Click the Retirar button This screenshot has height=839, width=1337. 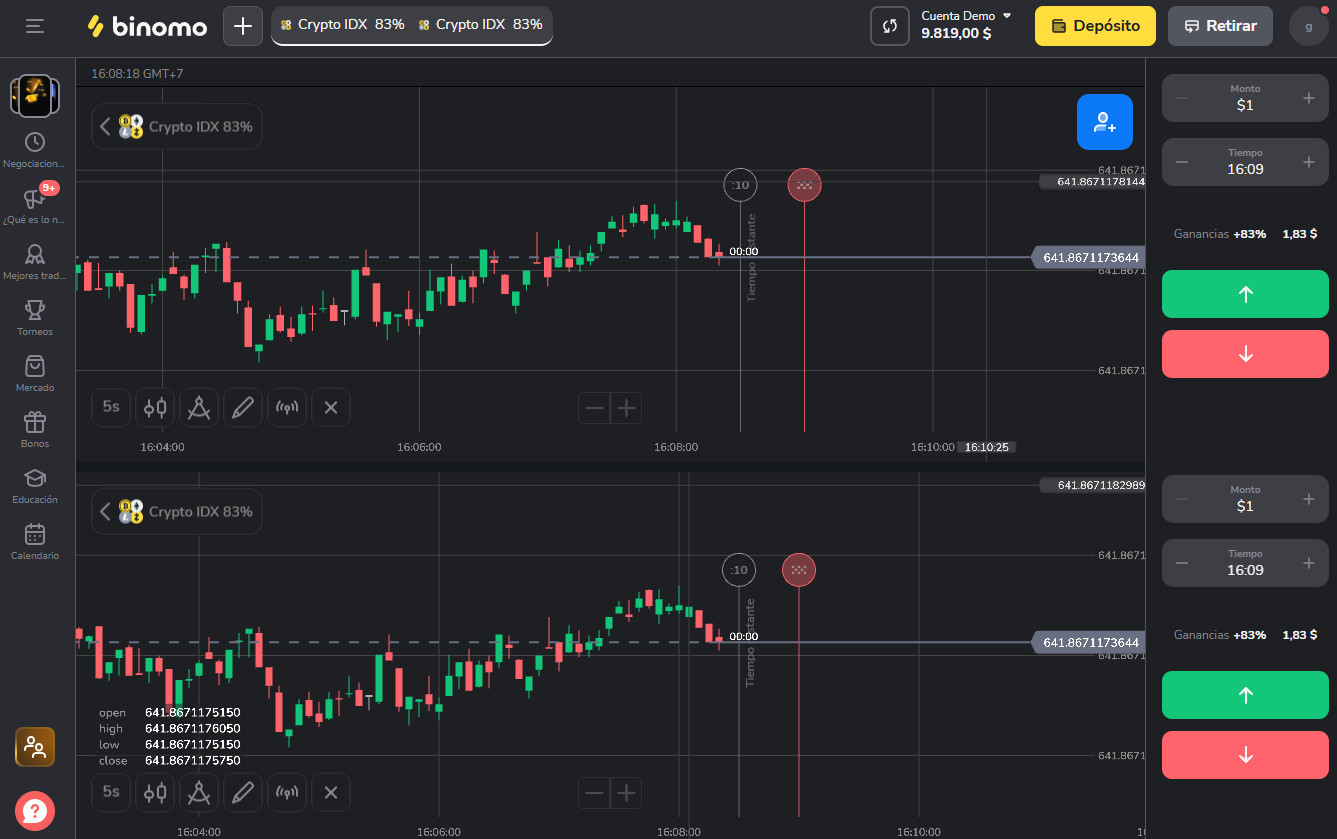click(1220, 26)
